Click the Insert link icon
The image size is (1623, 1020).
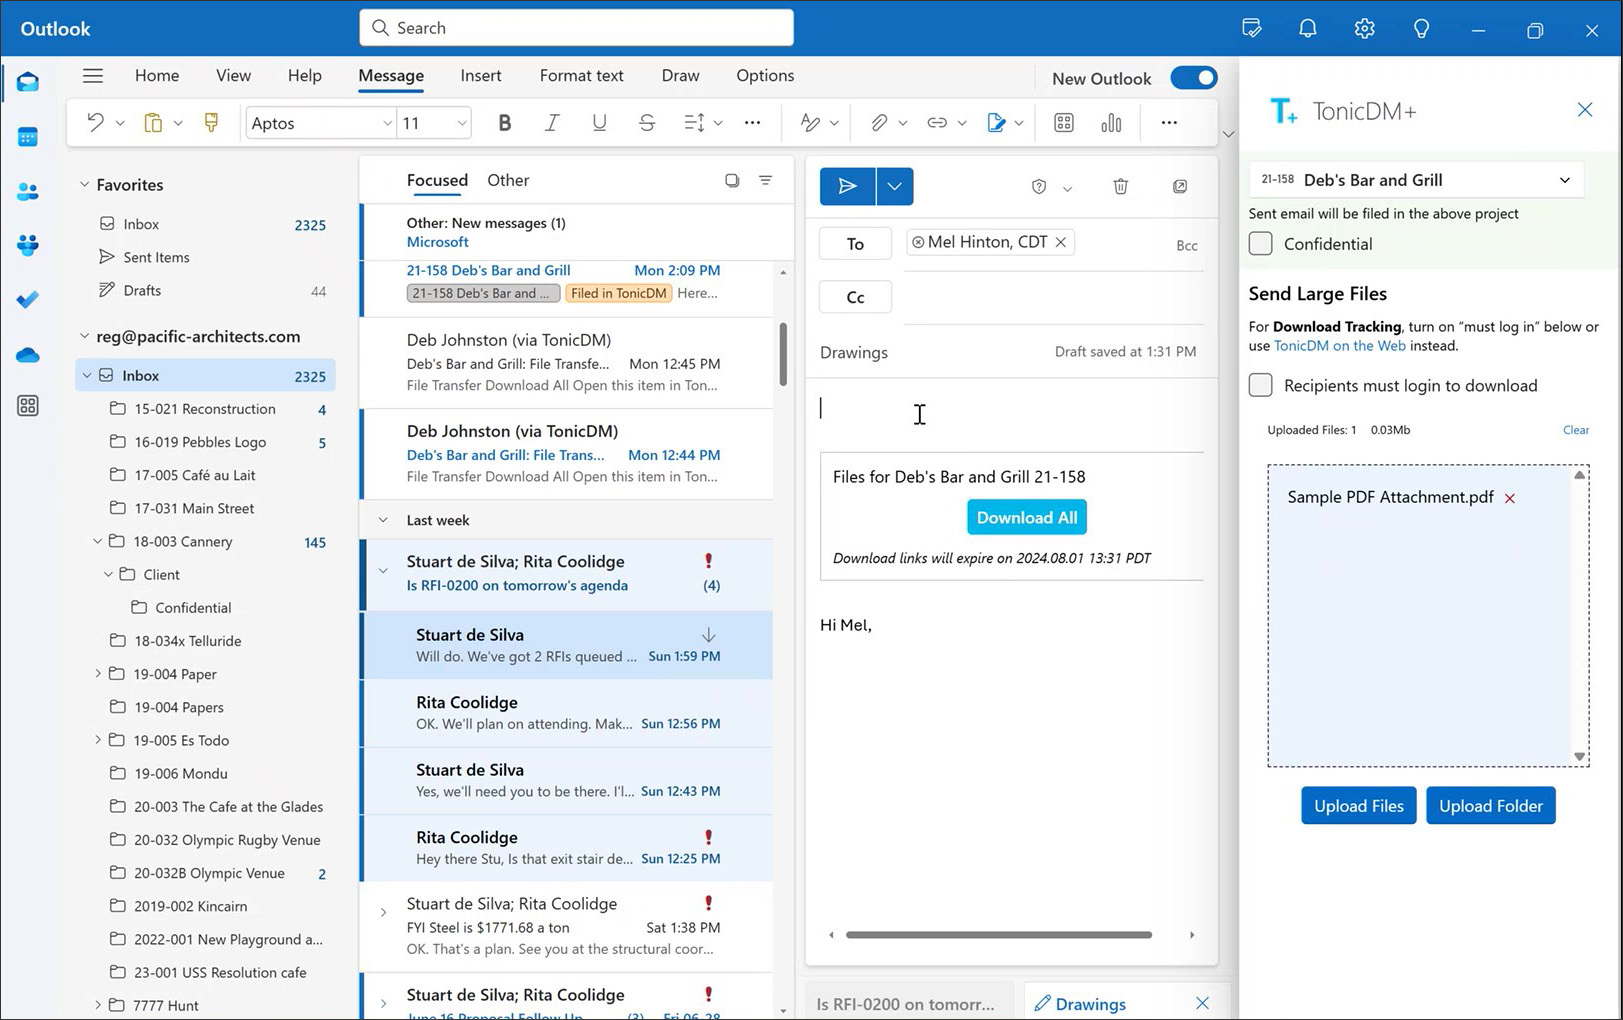tap(937, 122)
